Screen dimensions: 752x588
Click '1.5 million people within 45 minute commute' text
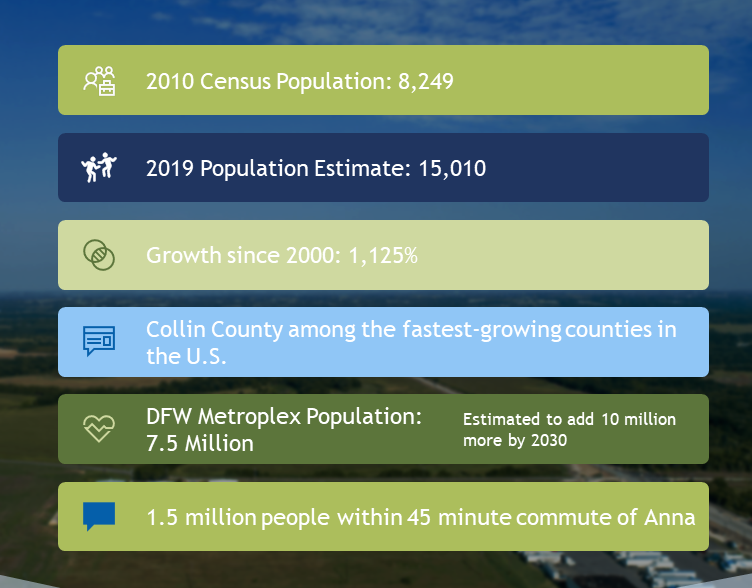(421, 517)
